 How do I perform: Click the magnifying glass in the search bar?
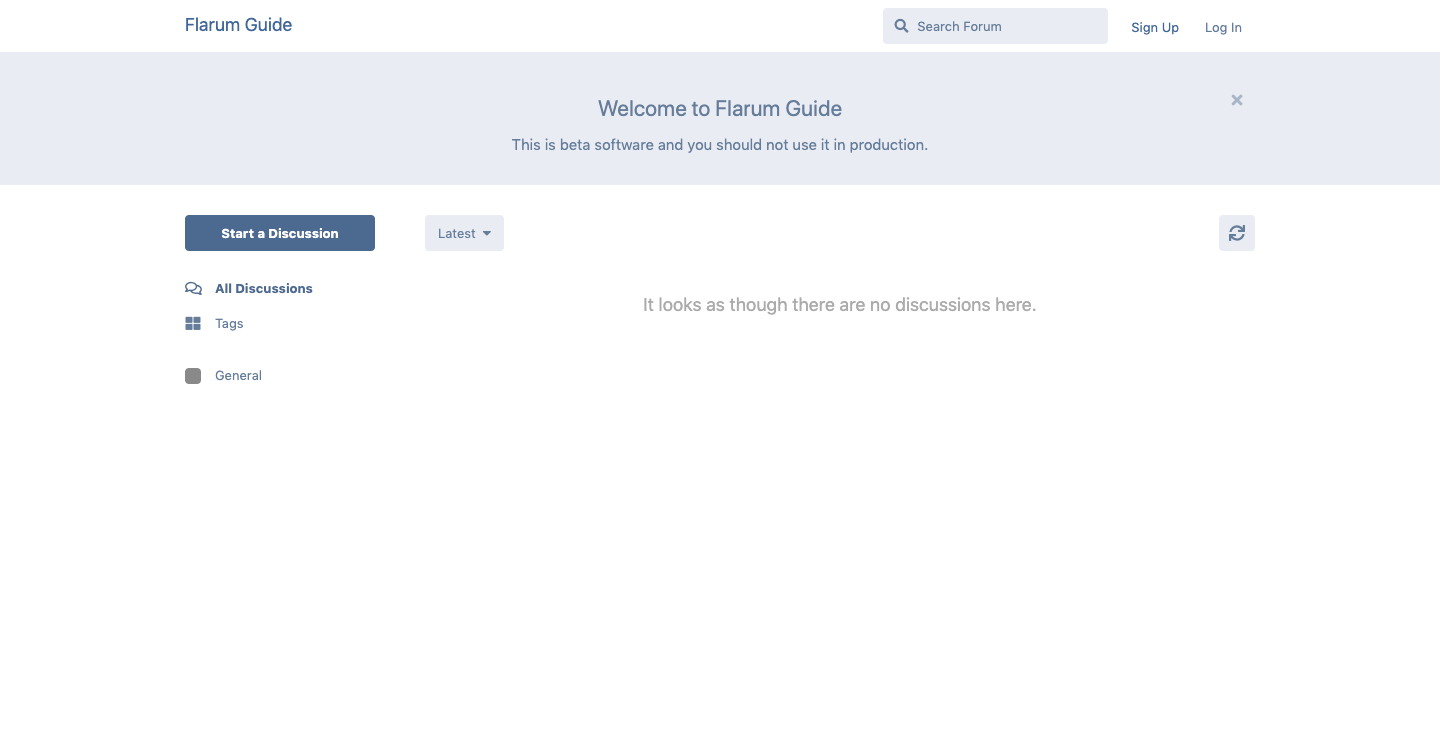901,26
